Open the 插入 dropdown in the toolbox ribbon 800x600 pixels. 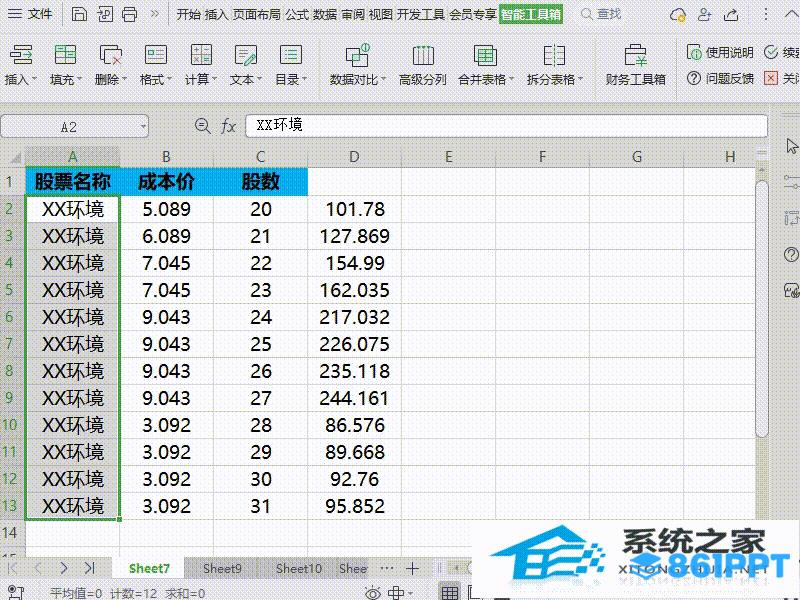coord(20,65)
